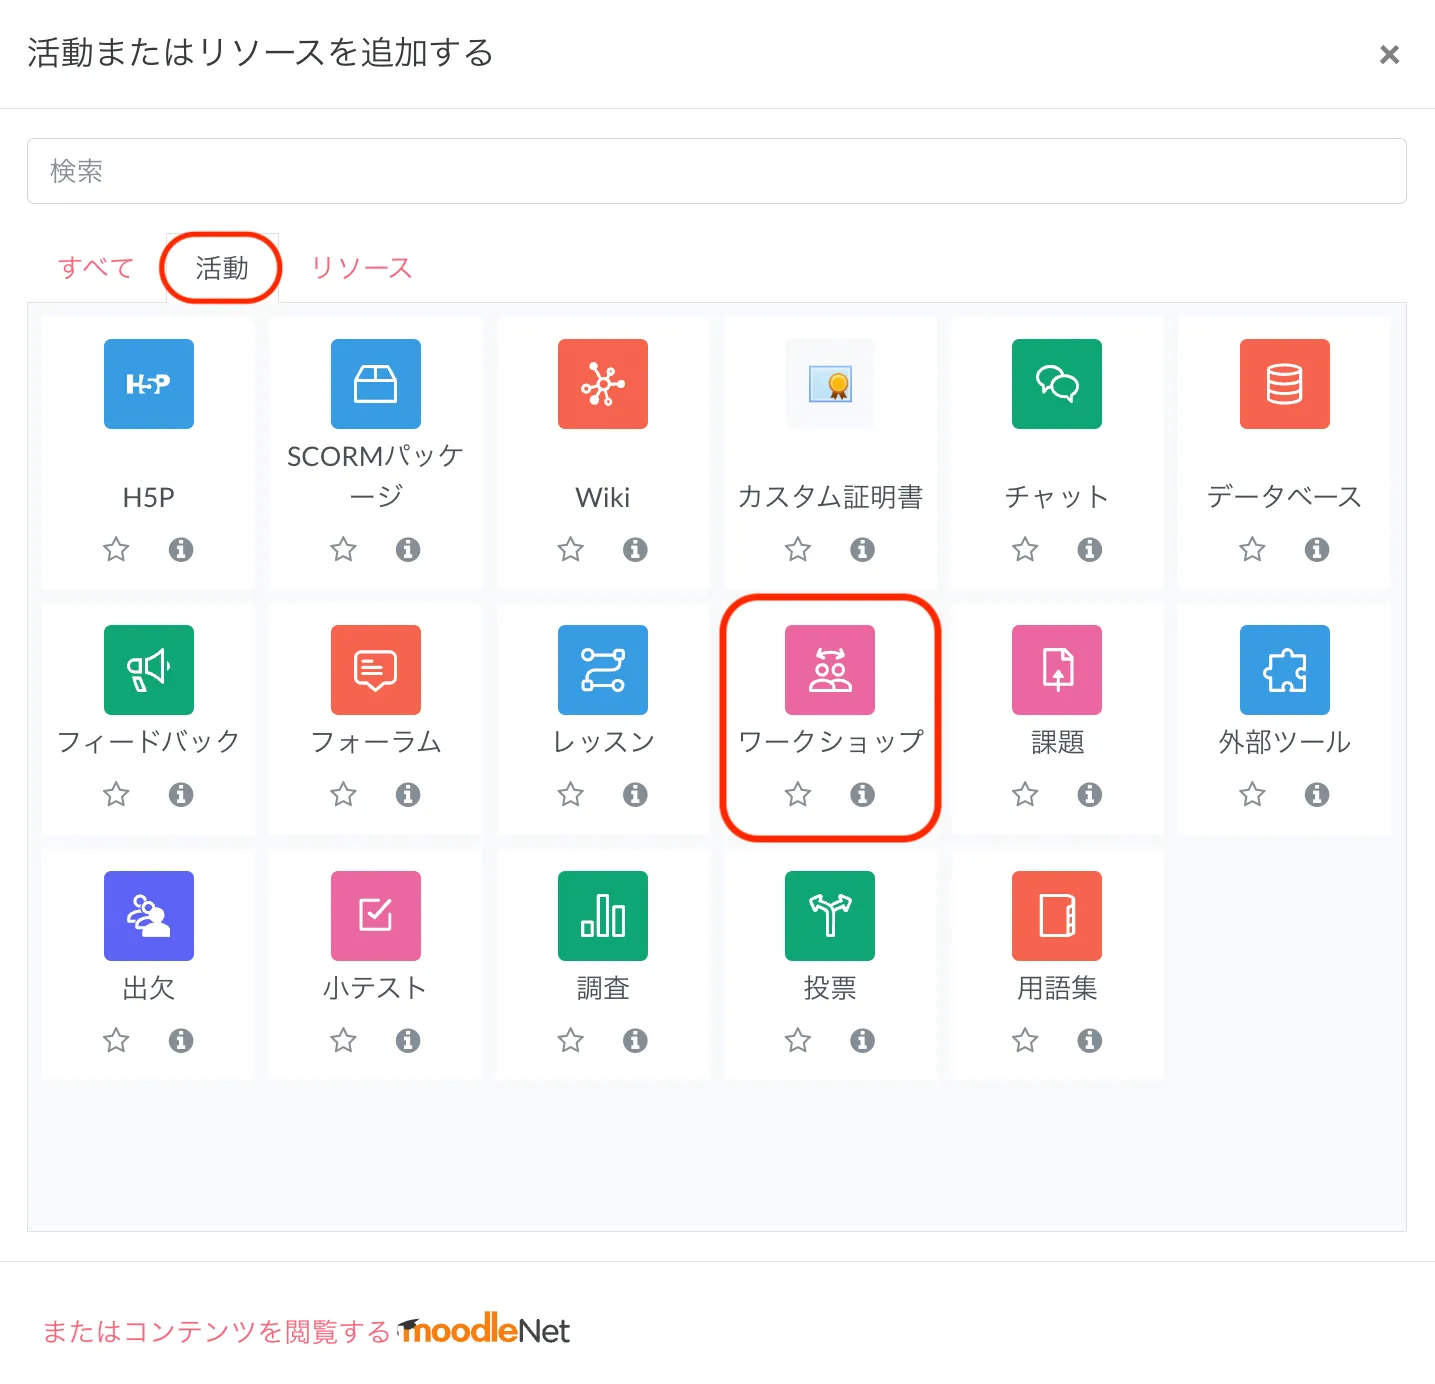The width and height of the screenshot is (1435, 1384).
Task: Select the workshop (ワークショップ) activity icon
Action: [x=830, y=670]
